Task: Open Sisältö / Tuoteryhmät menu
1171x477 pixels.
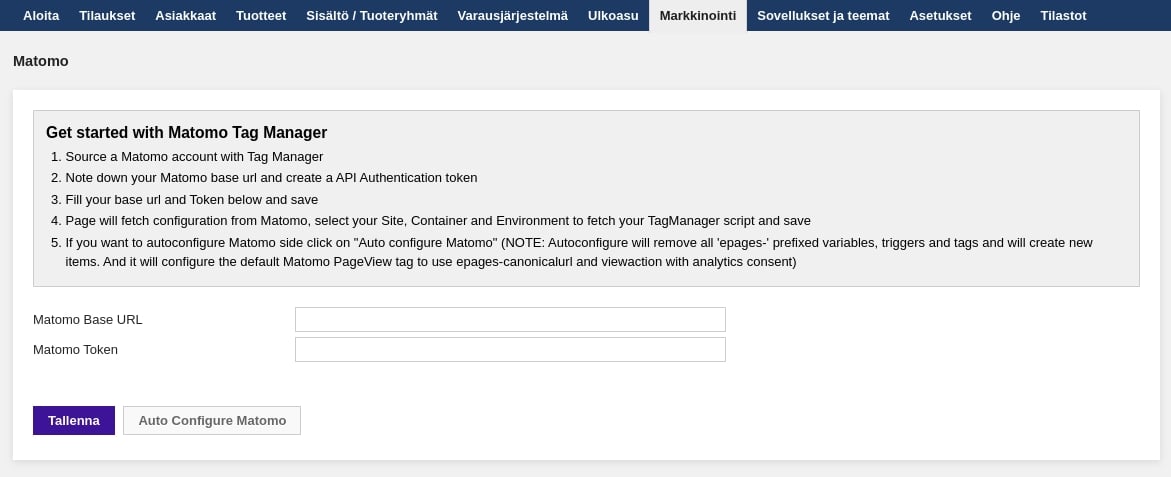Action: 372,15
